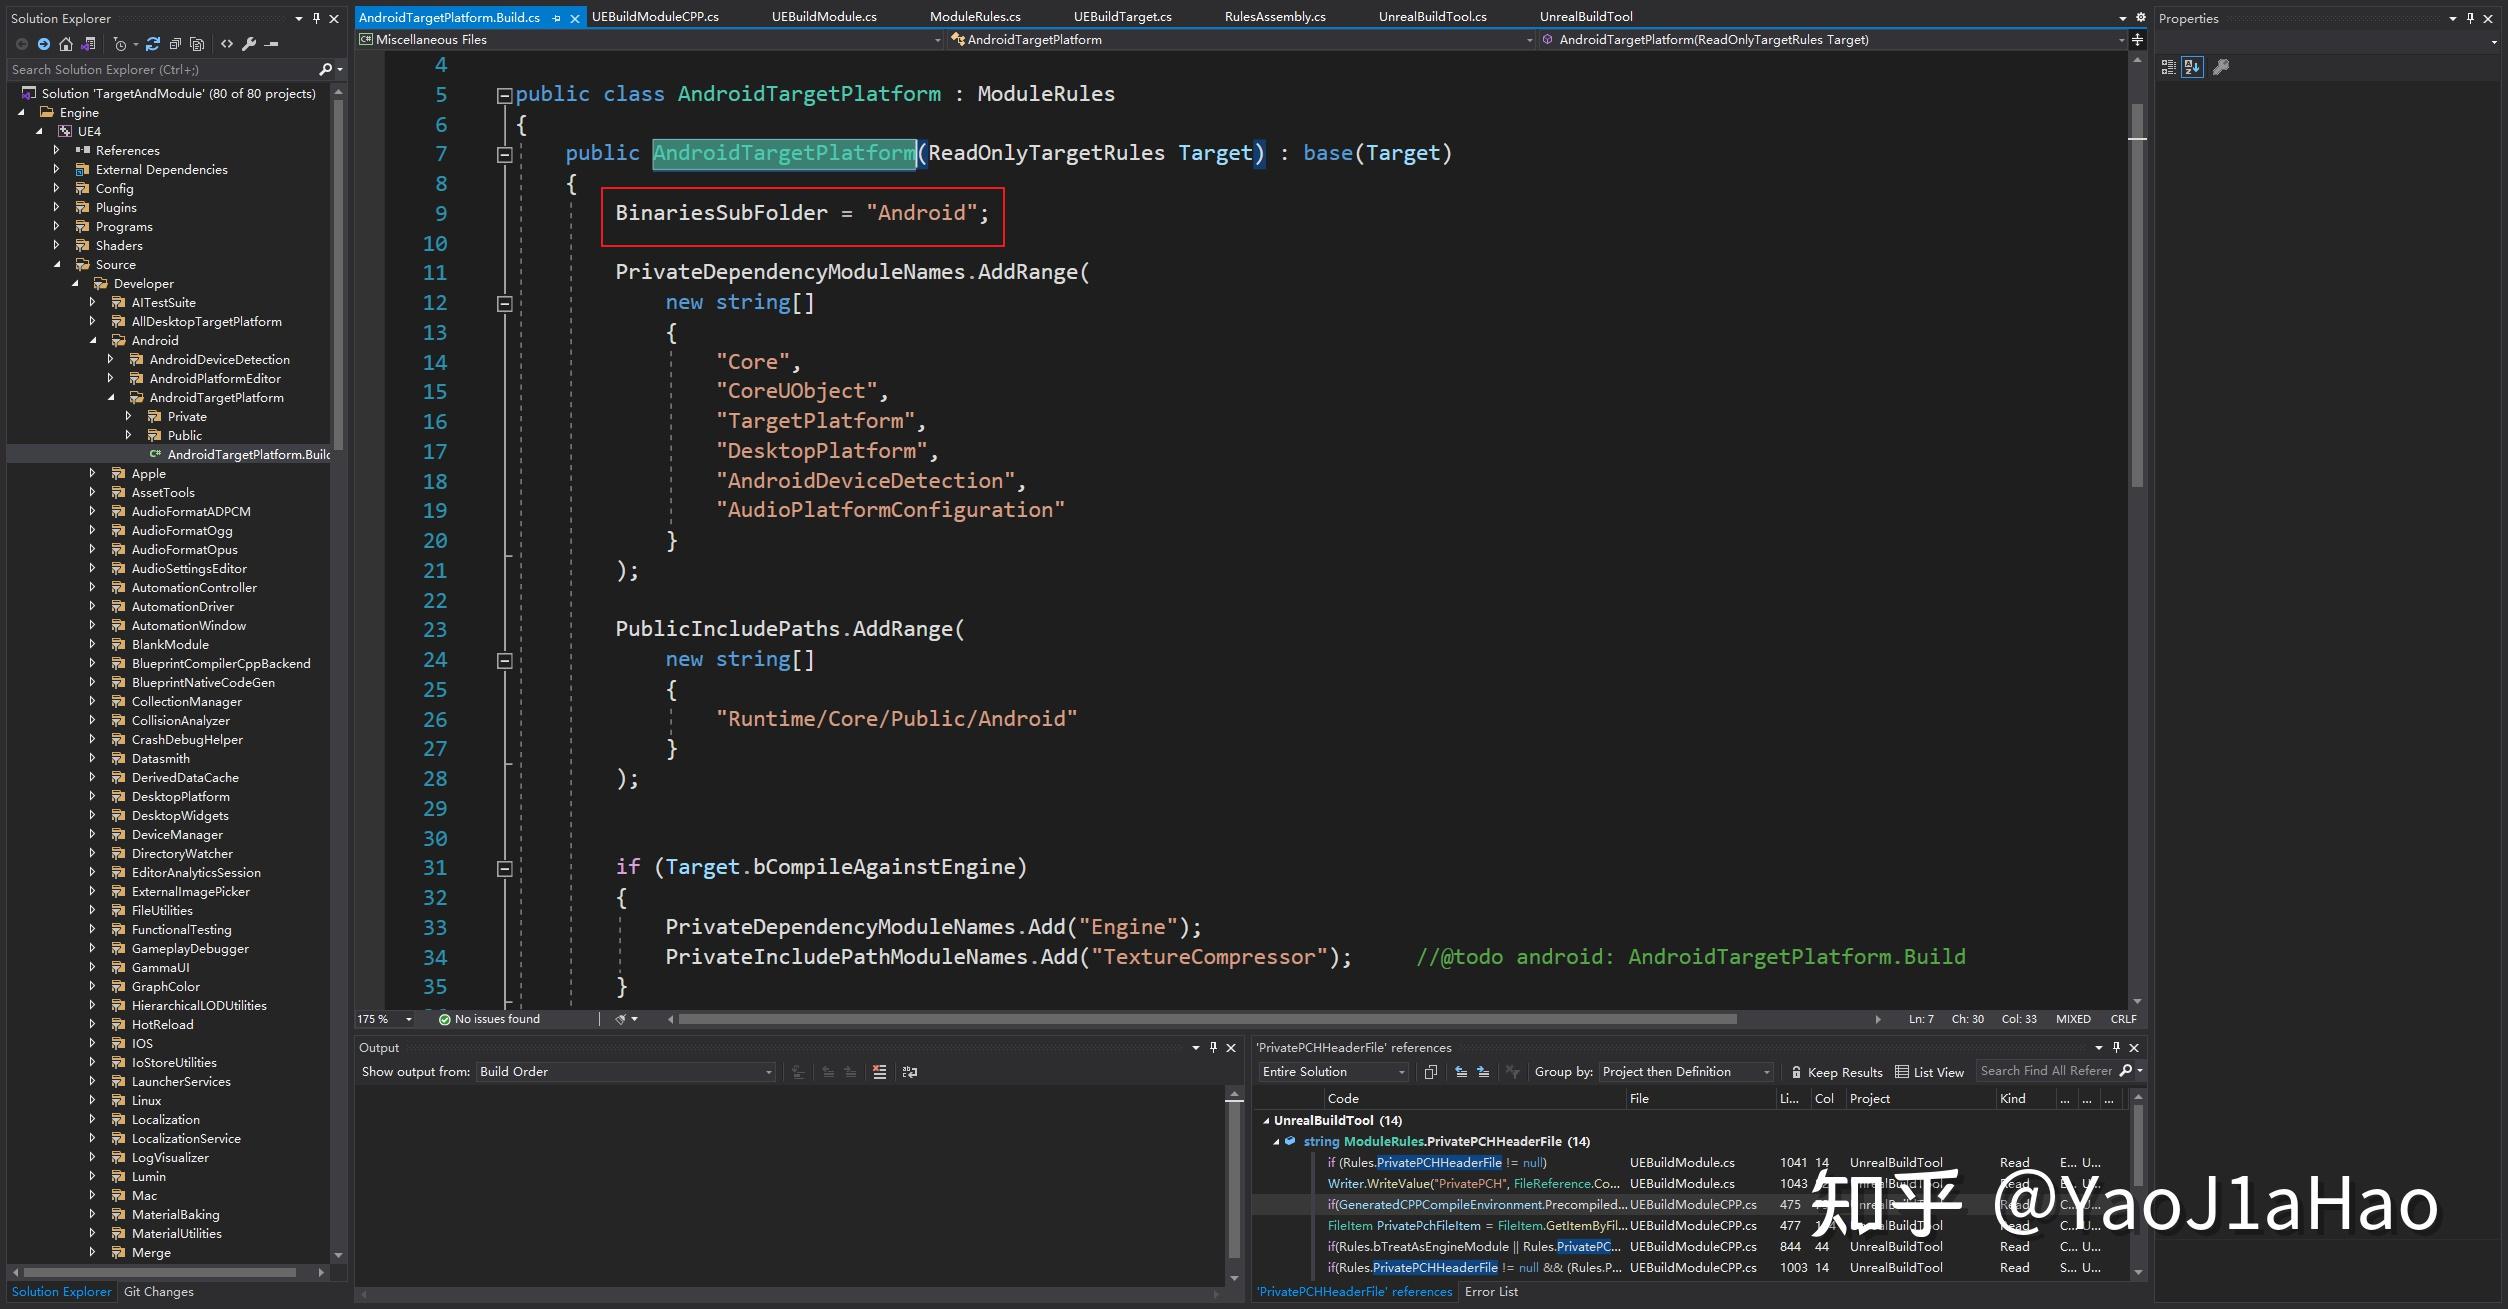Click View Code icon in Solution Explorer

227,44
